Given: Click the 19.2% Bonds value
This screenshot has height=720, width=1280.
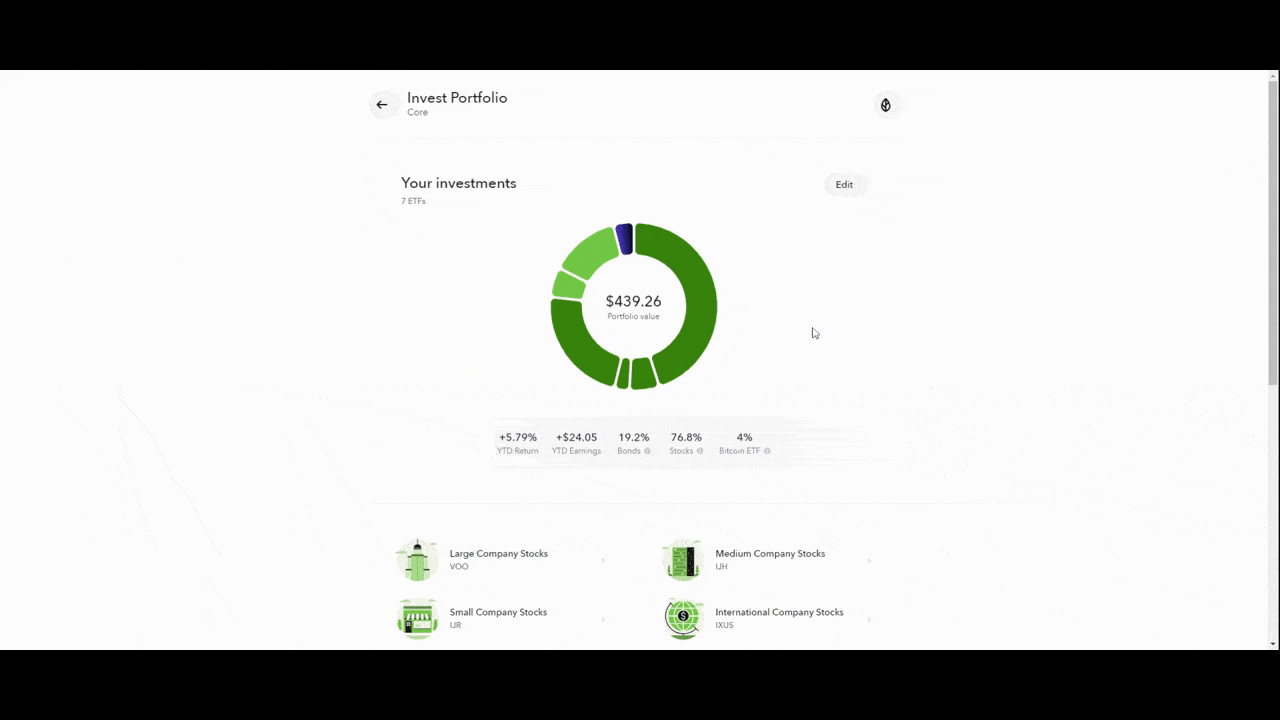Looking at the screenshot, I should click(633, 437).
